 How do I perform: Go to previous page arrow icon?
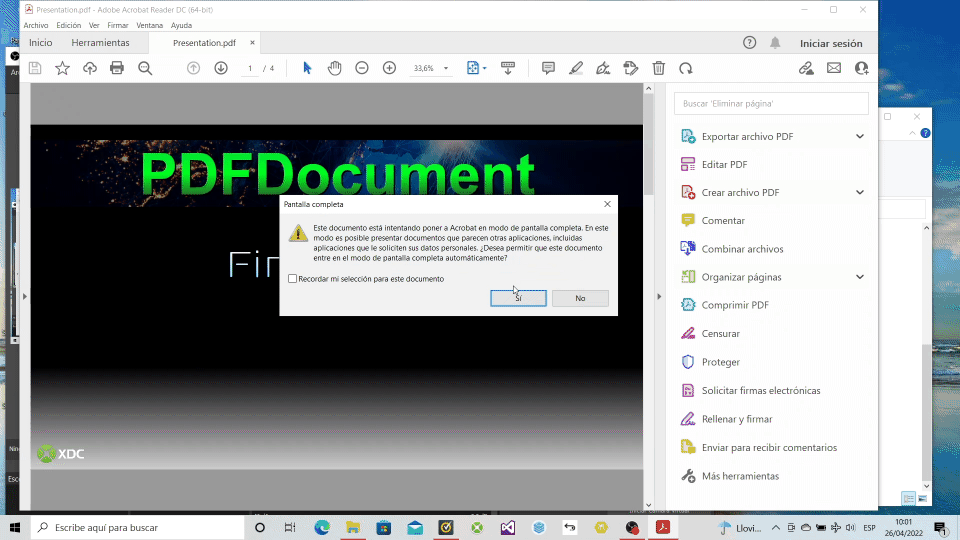(193, 68)
